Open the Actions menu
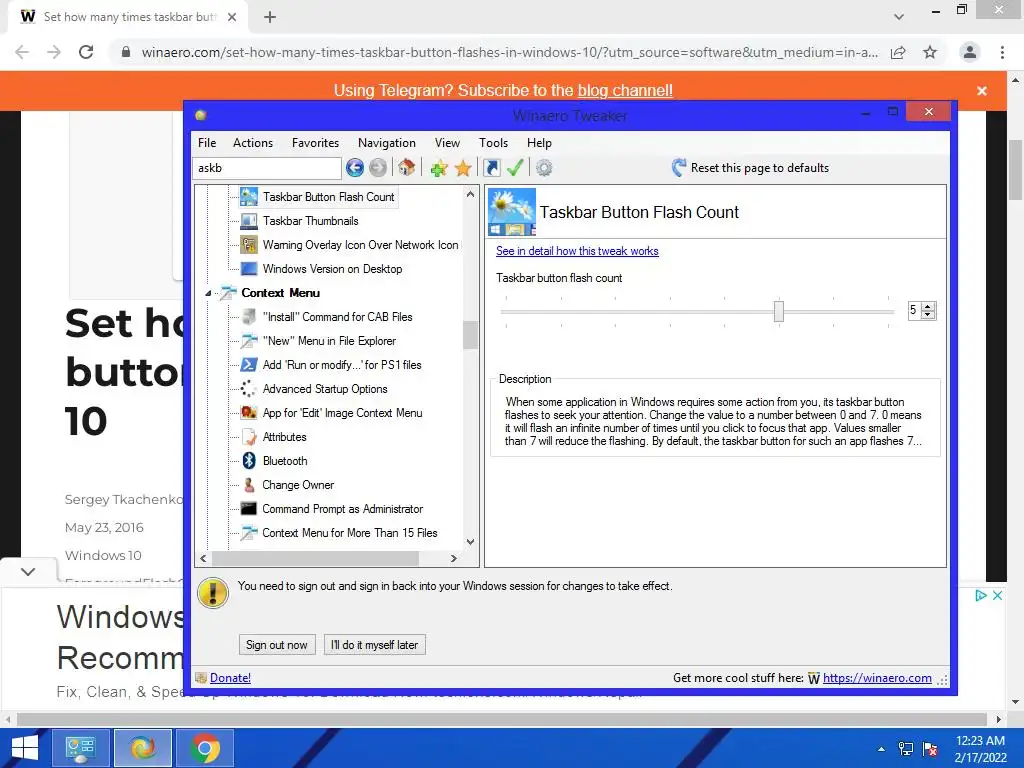The image size is (1024, 768). tap(253, 142)
